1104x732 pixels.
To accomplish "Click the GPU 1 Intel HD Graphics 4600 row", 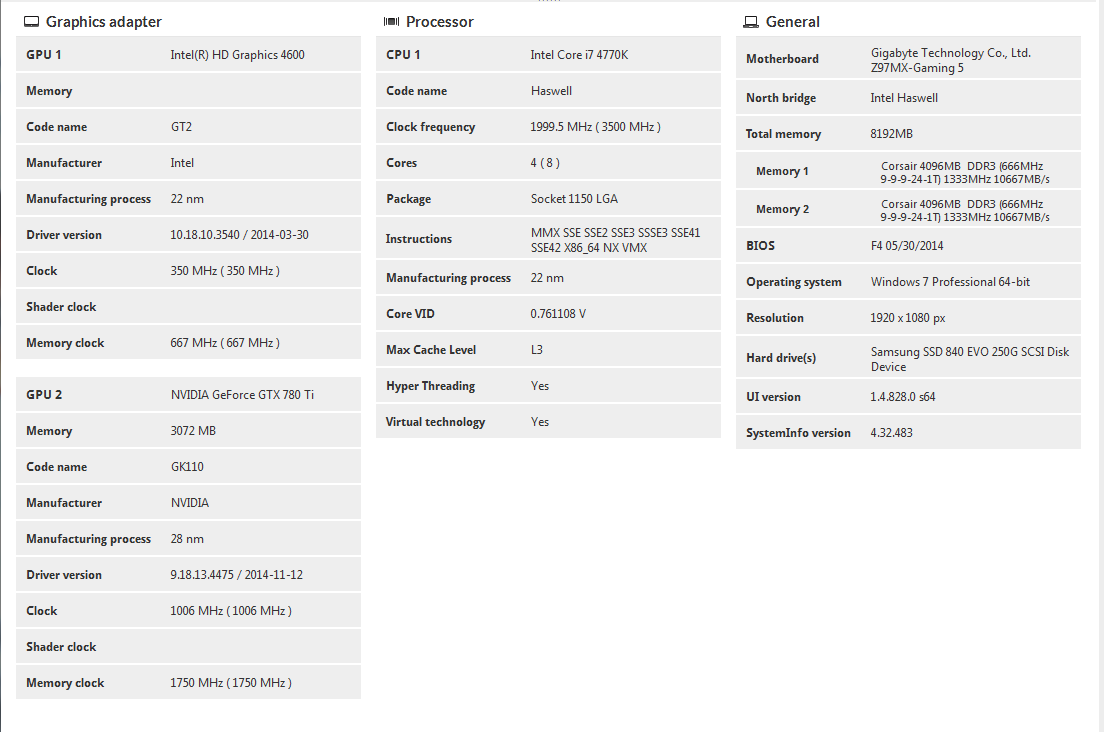I will coord(188,54).
